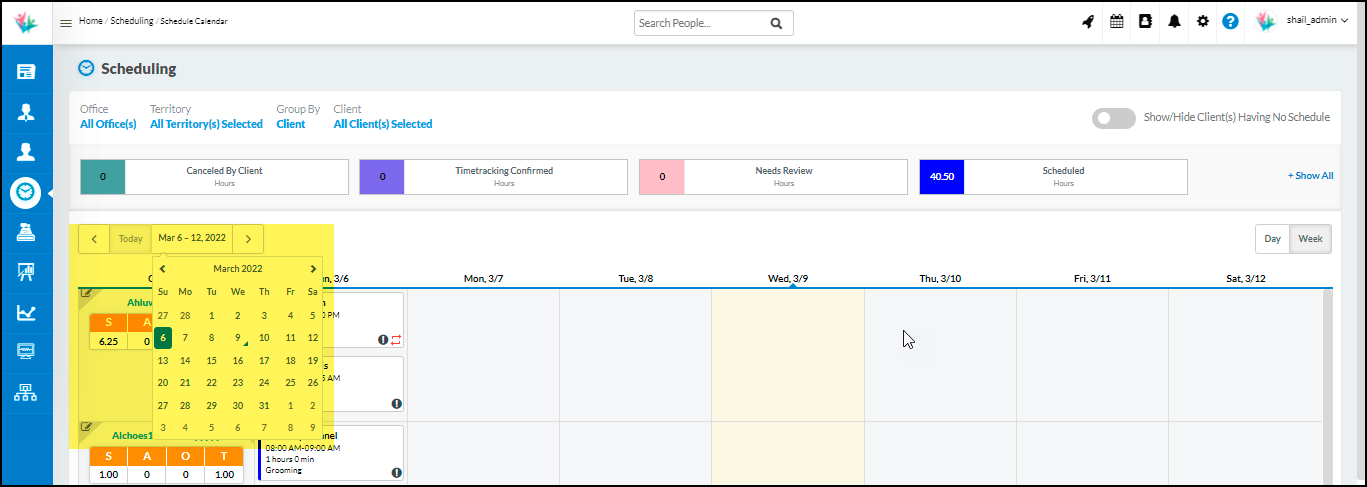This screenshot has width=1367, height=487.
Task: Toggle Show/Hide Client(s) Having No Schedule
Action: tap(1114, 117)
